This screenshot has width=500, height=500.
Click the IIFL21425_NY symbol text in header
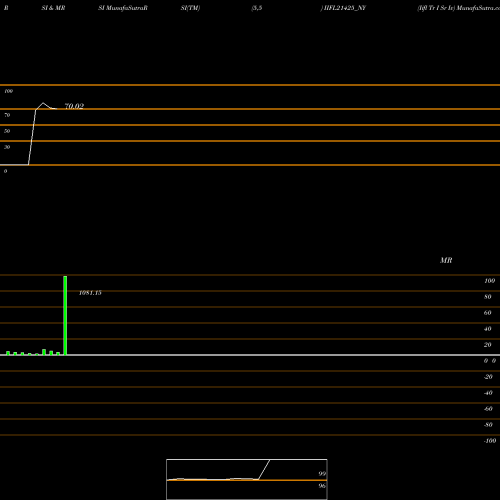tap(345, 8)
